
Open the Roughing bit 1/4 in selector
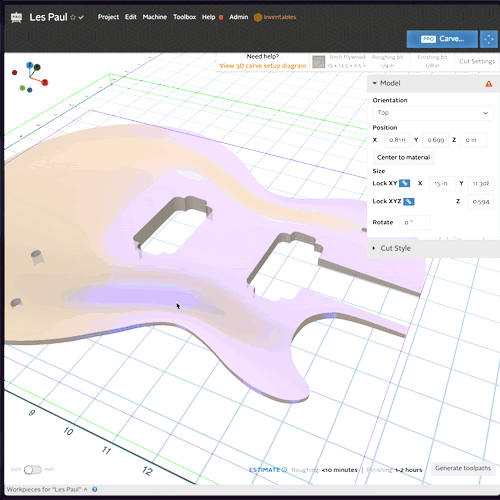[387, 61]
